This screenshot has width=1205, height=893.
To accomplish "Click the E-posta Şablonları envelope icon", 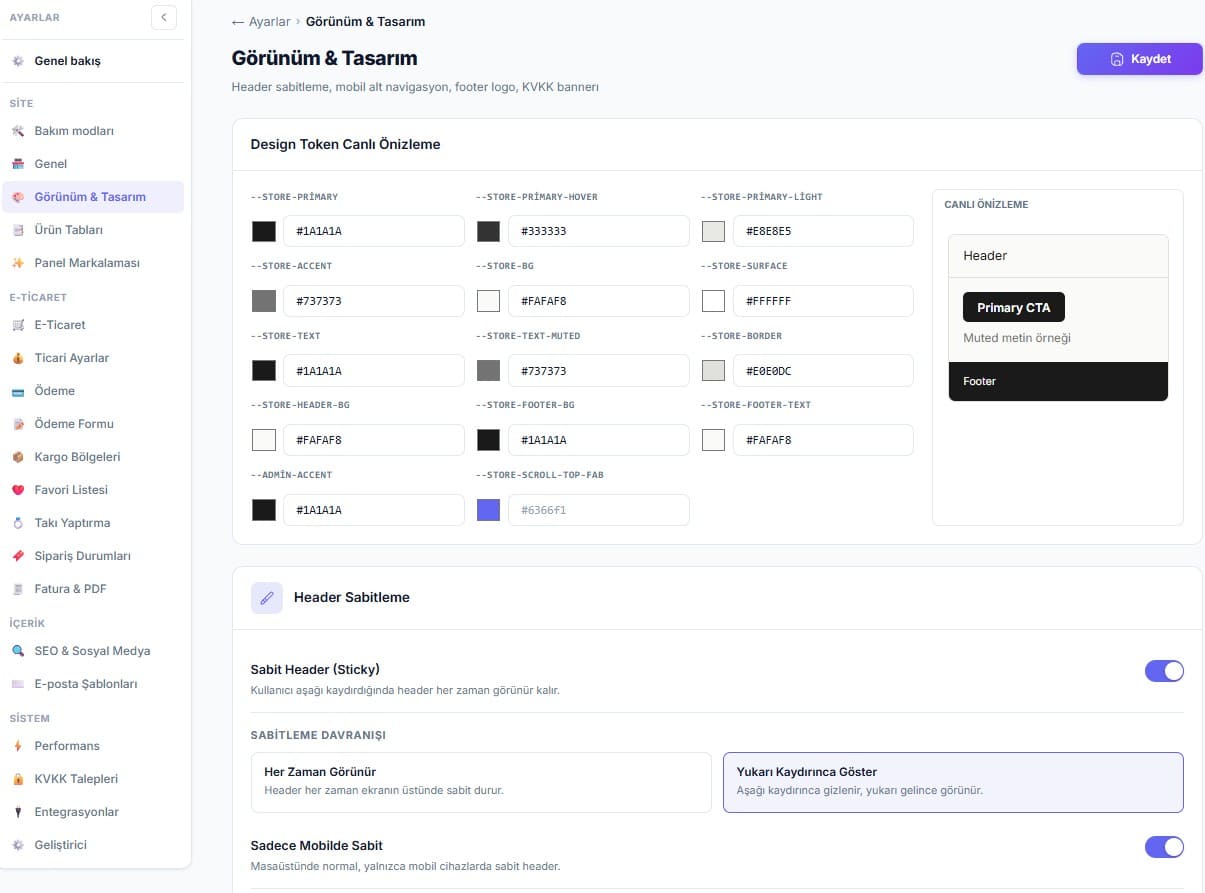I will 17,684.
